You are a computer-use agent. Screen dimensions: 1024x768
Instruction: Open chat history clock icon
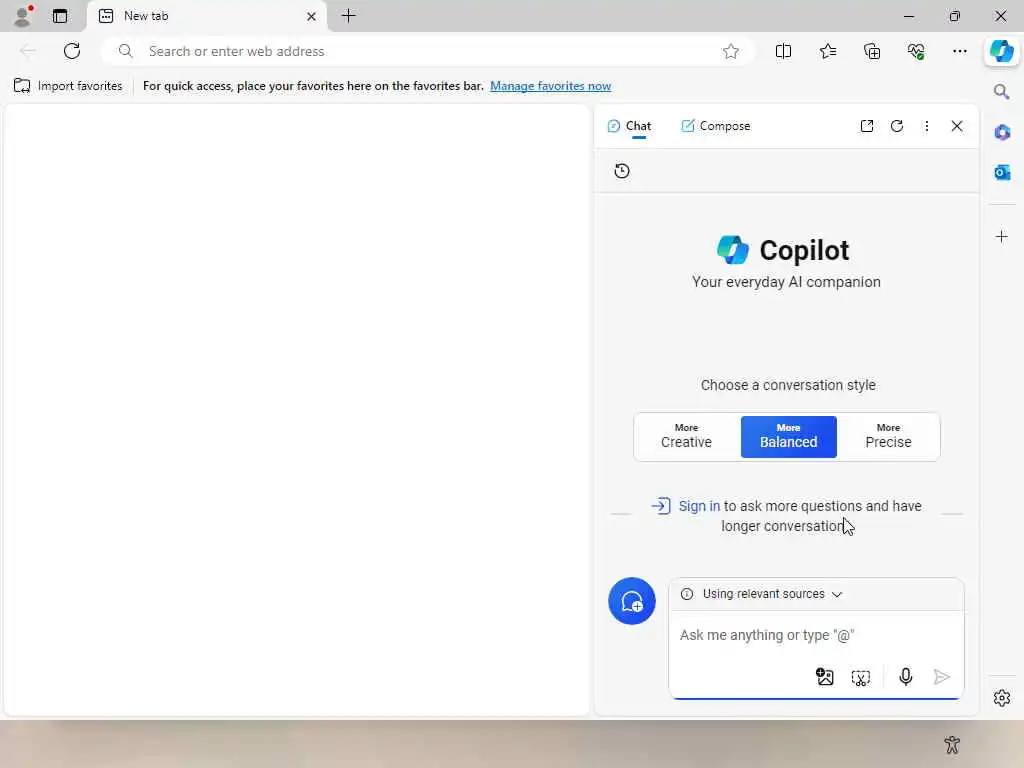[622, 171]
